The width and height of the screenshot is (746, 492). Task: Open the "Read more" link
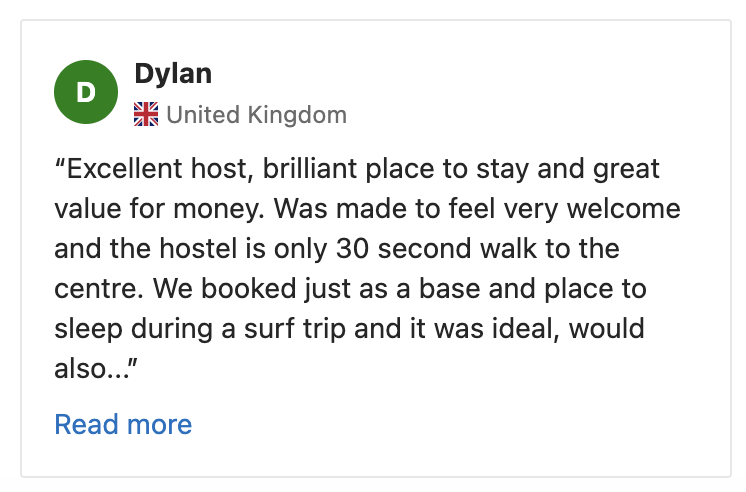pyautogui.click(x=123, y=424)
